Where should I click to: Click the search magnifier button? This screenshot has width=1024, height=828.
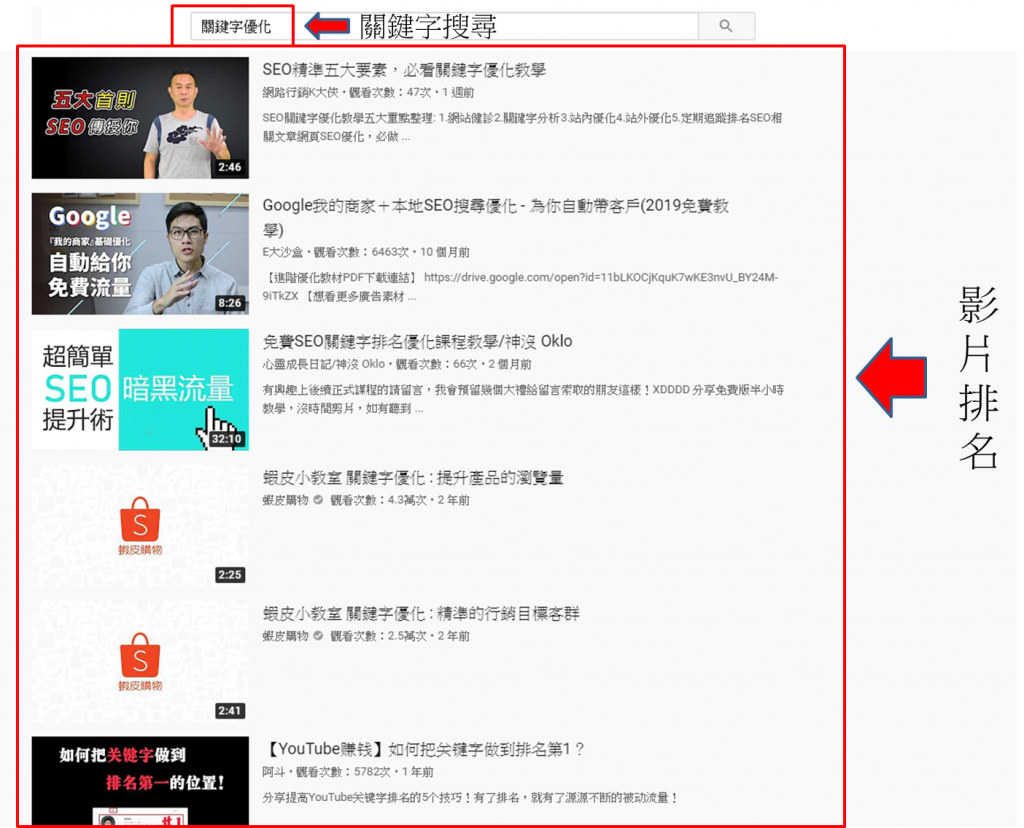(x=726, y=26)
